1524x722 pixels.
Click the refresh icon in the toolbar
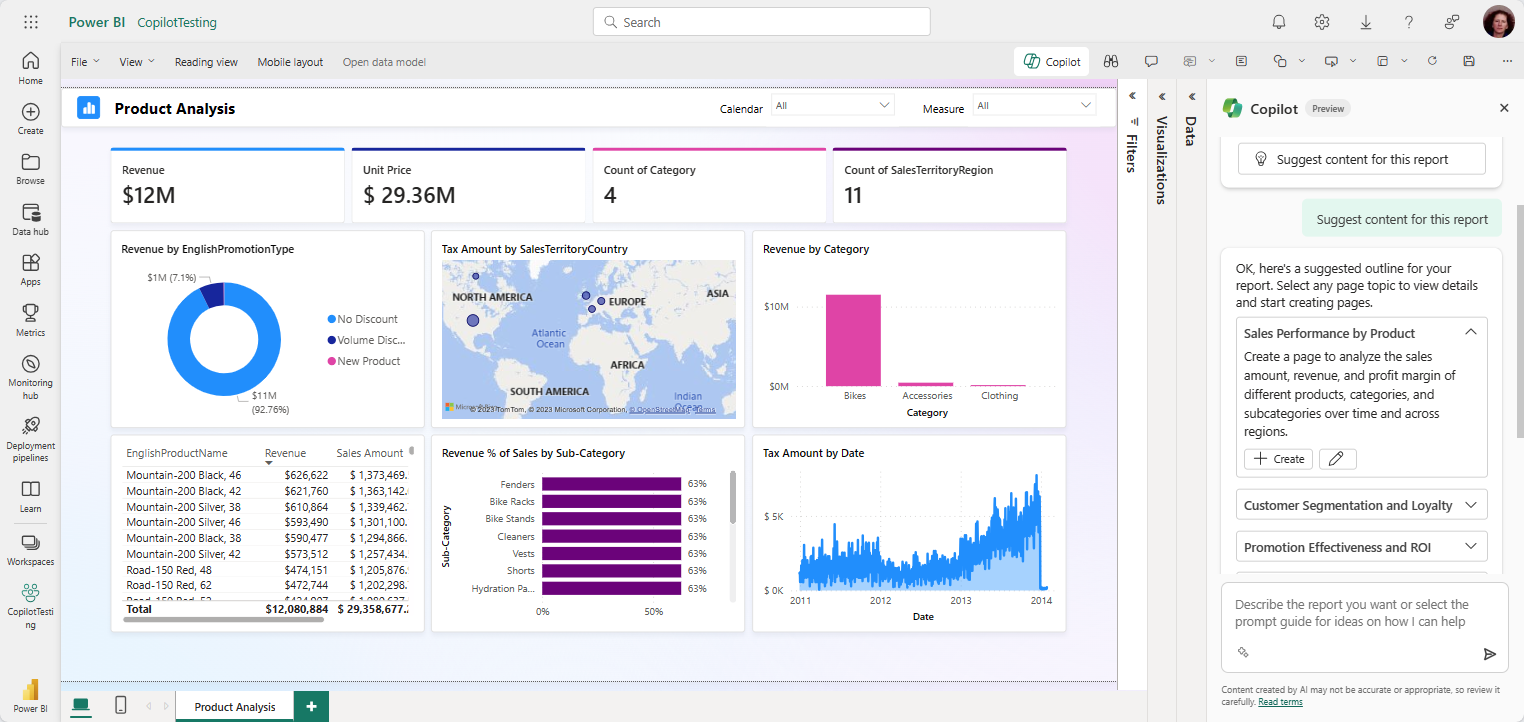click(x=1432, y=61)
